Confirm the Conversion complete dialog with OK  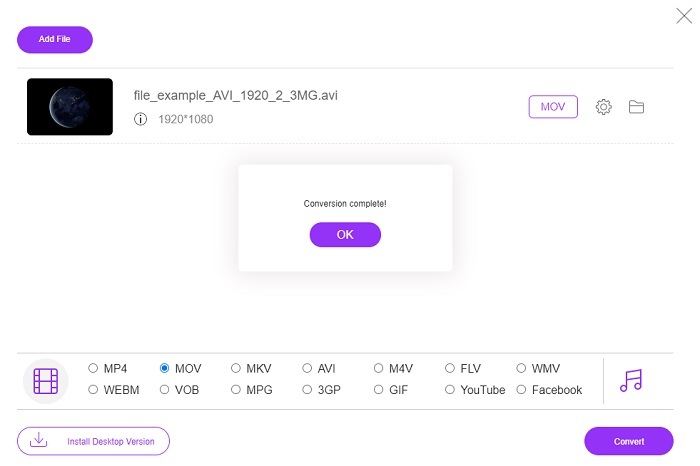(x=345, y=235)
